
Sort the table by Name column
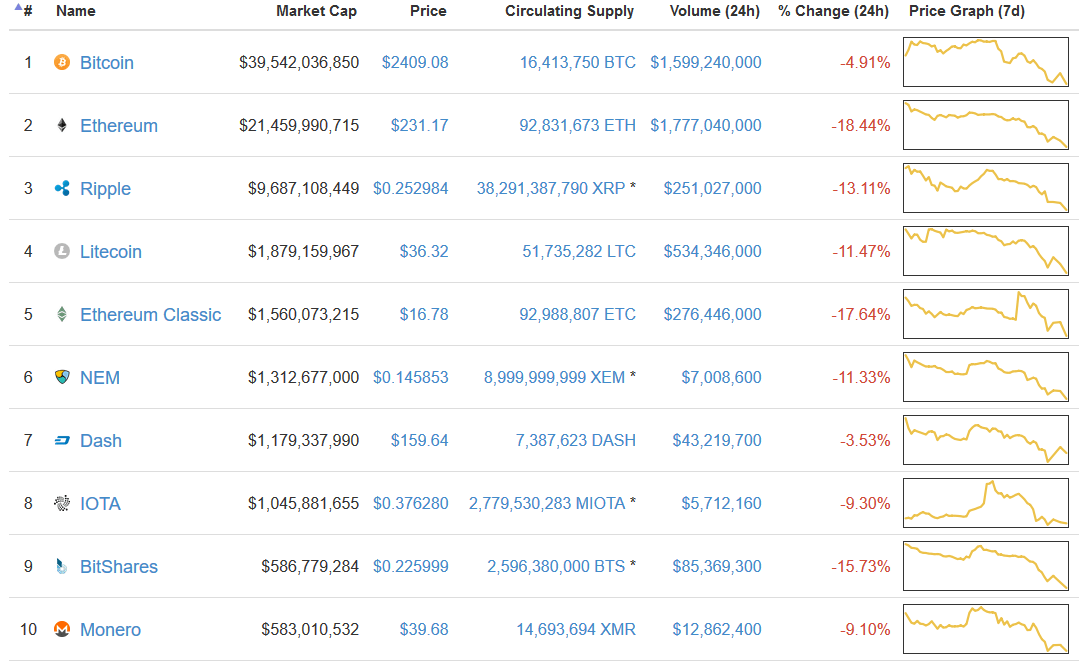pos(76,11)
